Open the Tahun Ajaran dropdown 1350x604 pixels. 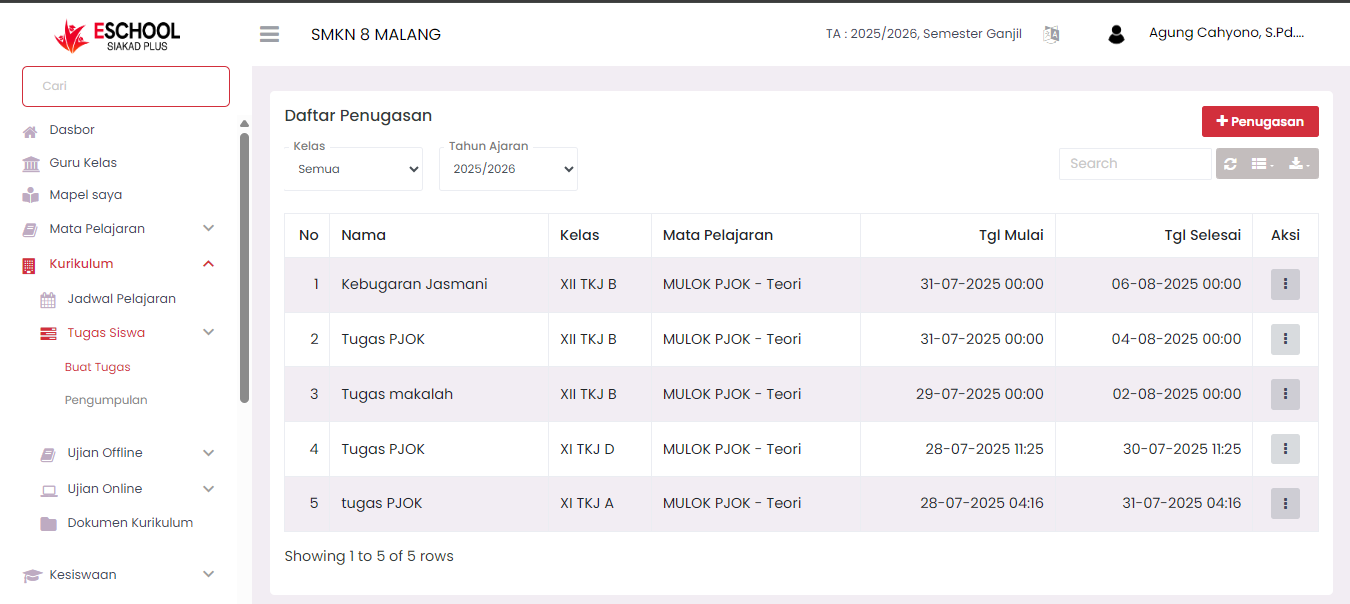(x=508, y=169)
